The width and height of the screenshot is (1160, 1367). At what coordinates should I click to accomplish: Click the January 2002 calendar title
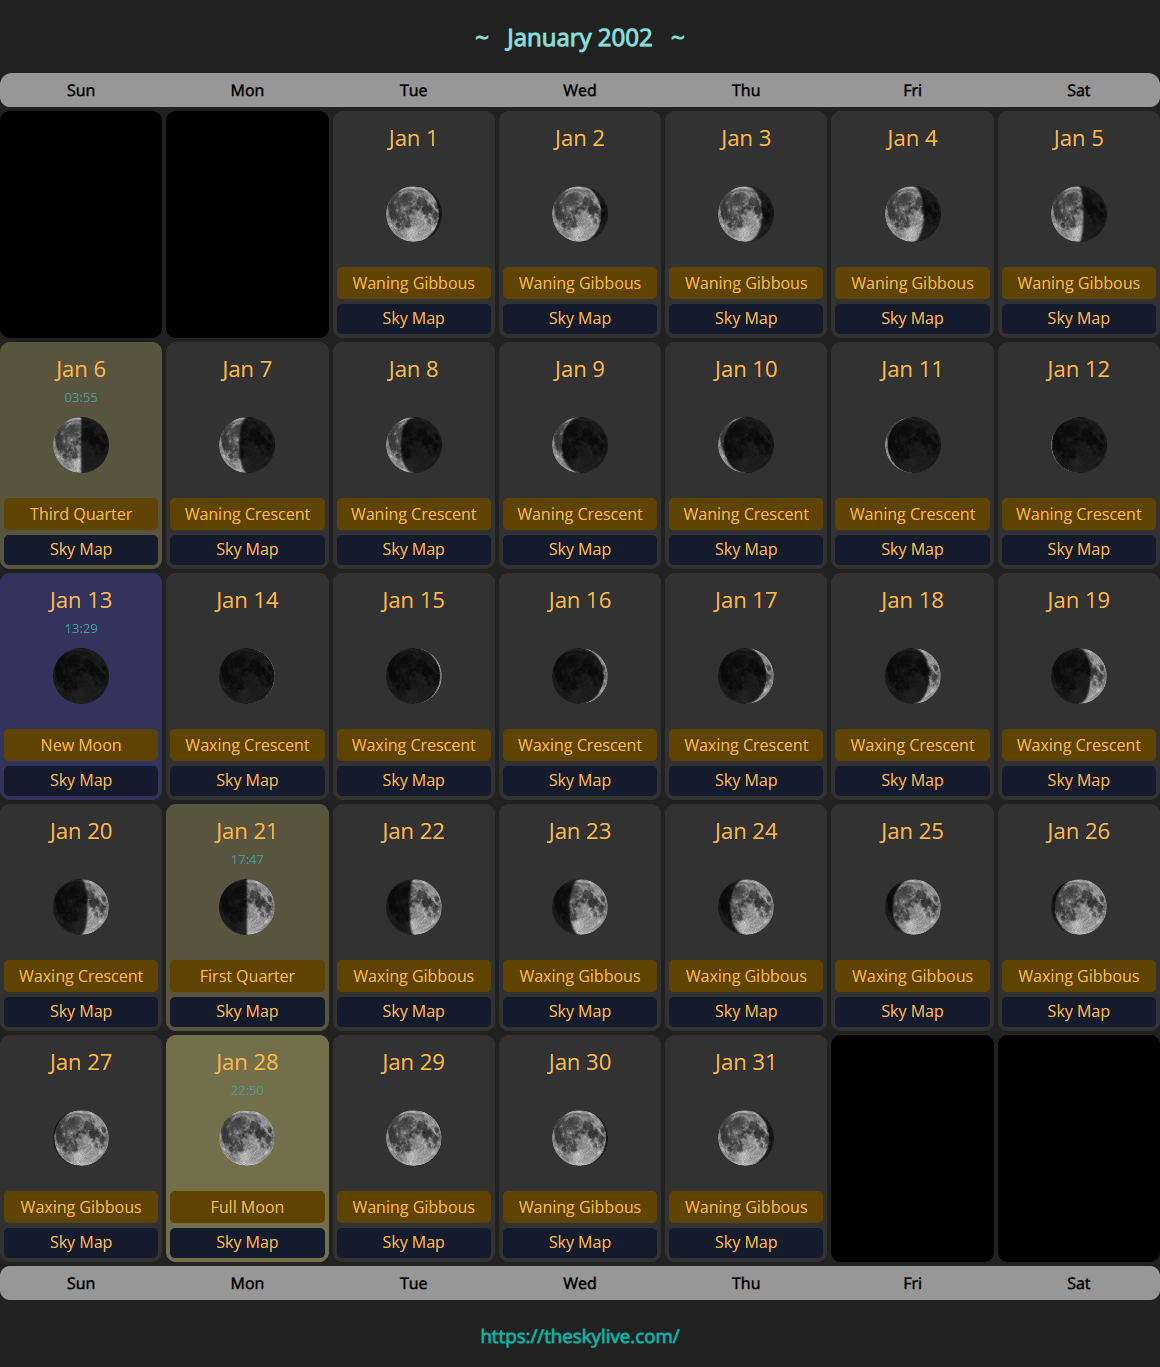point(579,38)
